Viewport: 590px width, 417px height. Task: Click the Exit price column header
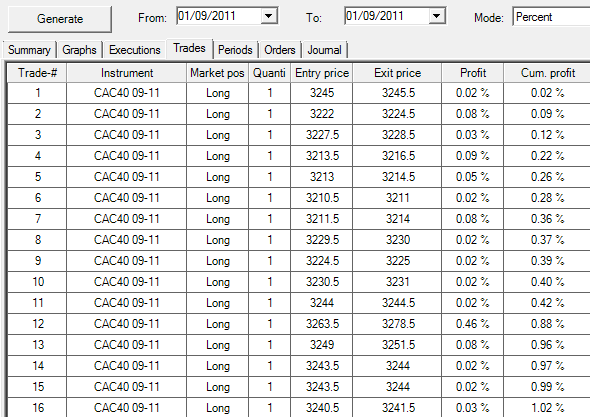tap(397, 73)
